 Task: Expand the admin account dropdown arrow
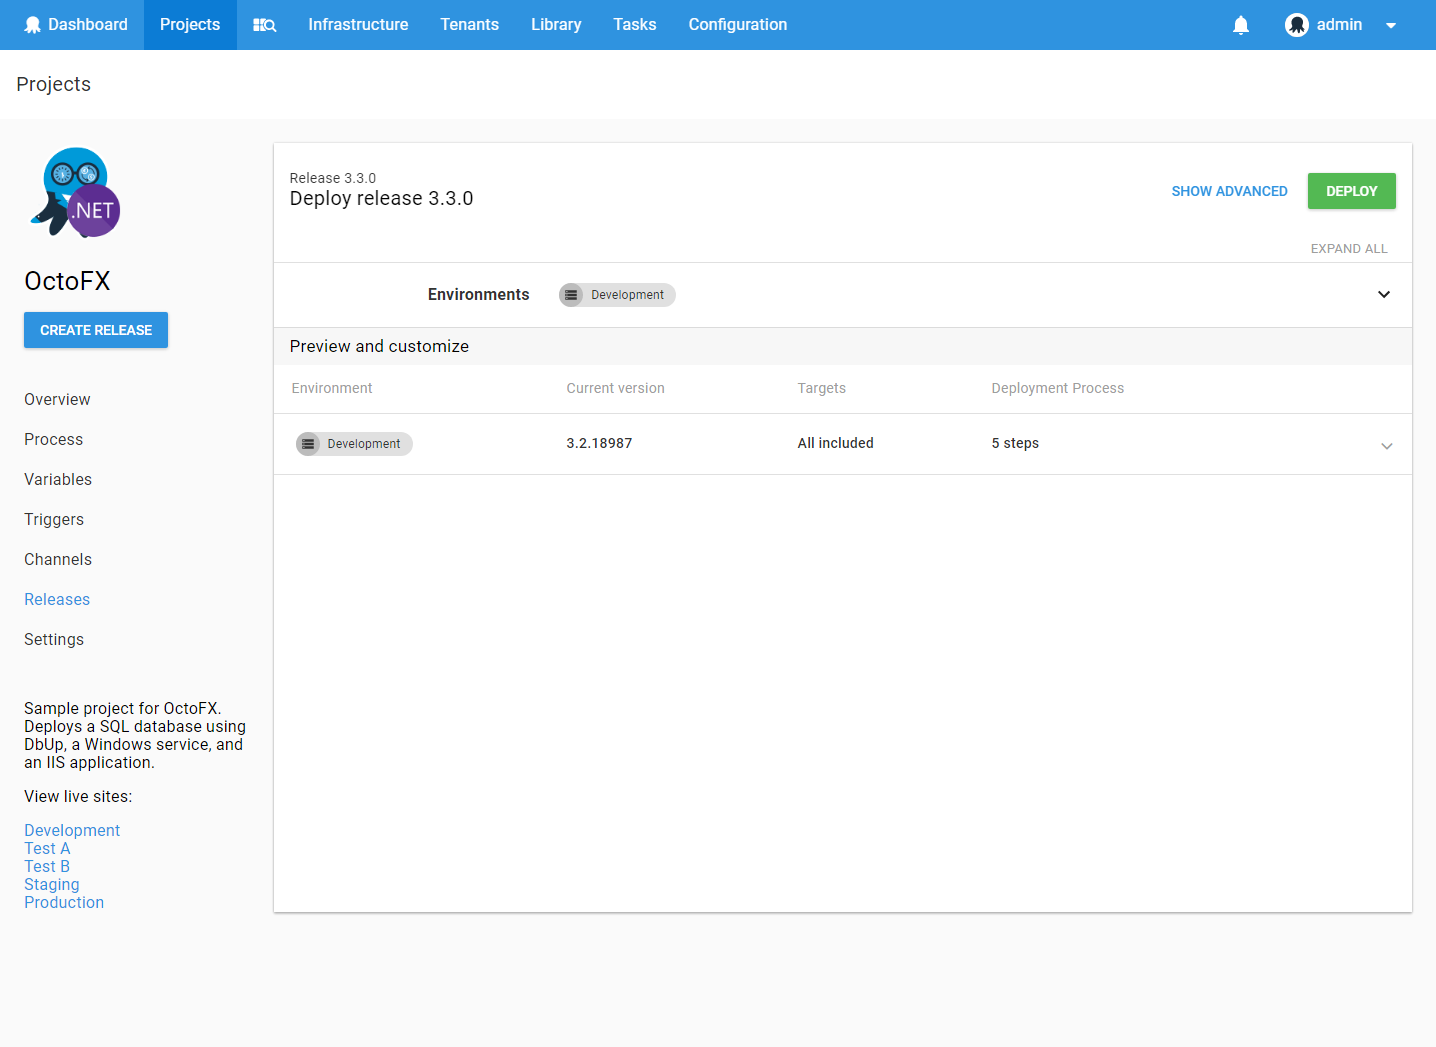click(1391, 25)
